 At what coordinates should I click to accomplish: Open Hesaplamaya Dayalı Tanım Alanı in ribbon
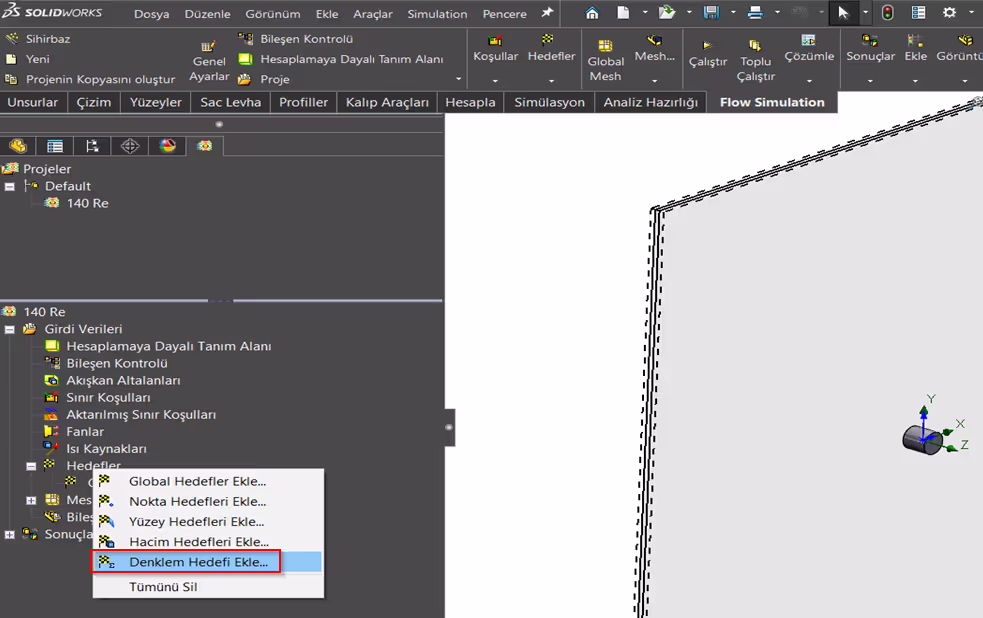tap(341, 59)
